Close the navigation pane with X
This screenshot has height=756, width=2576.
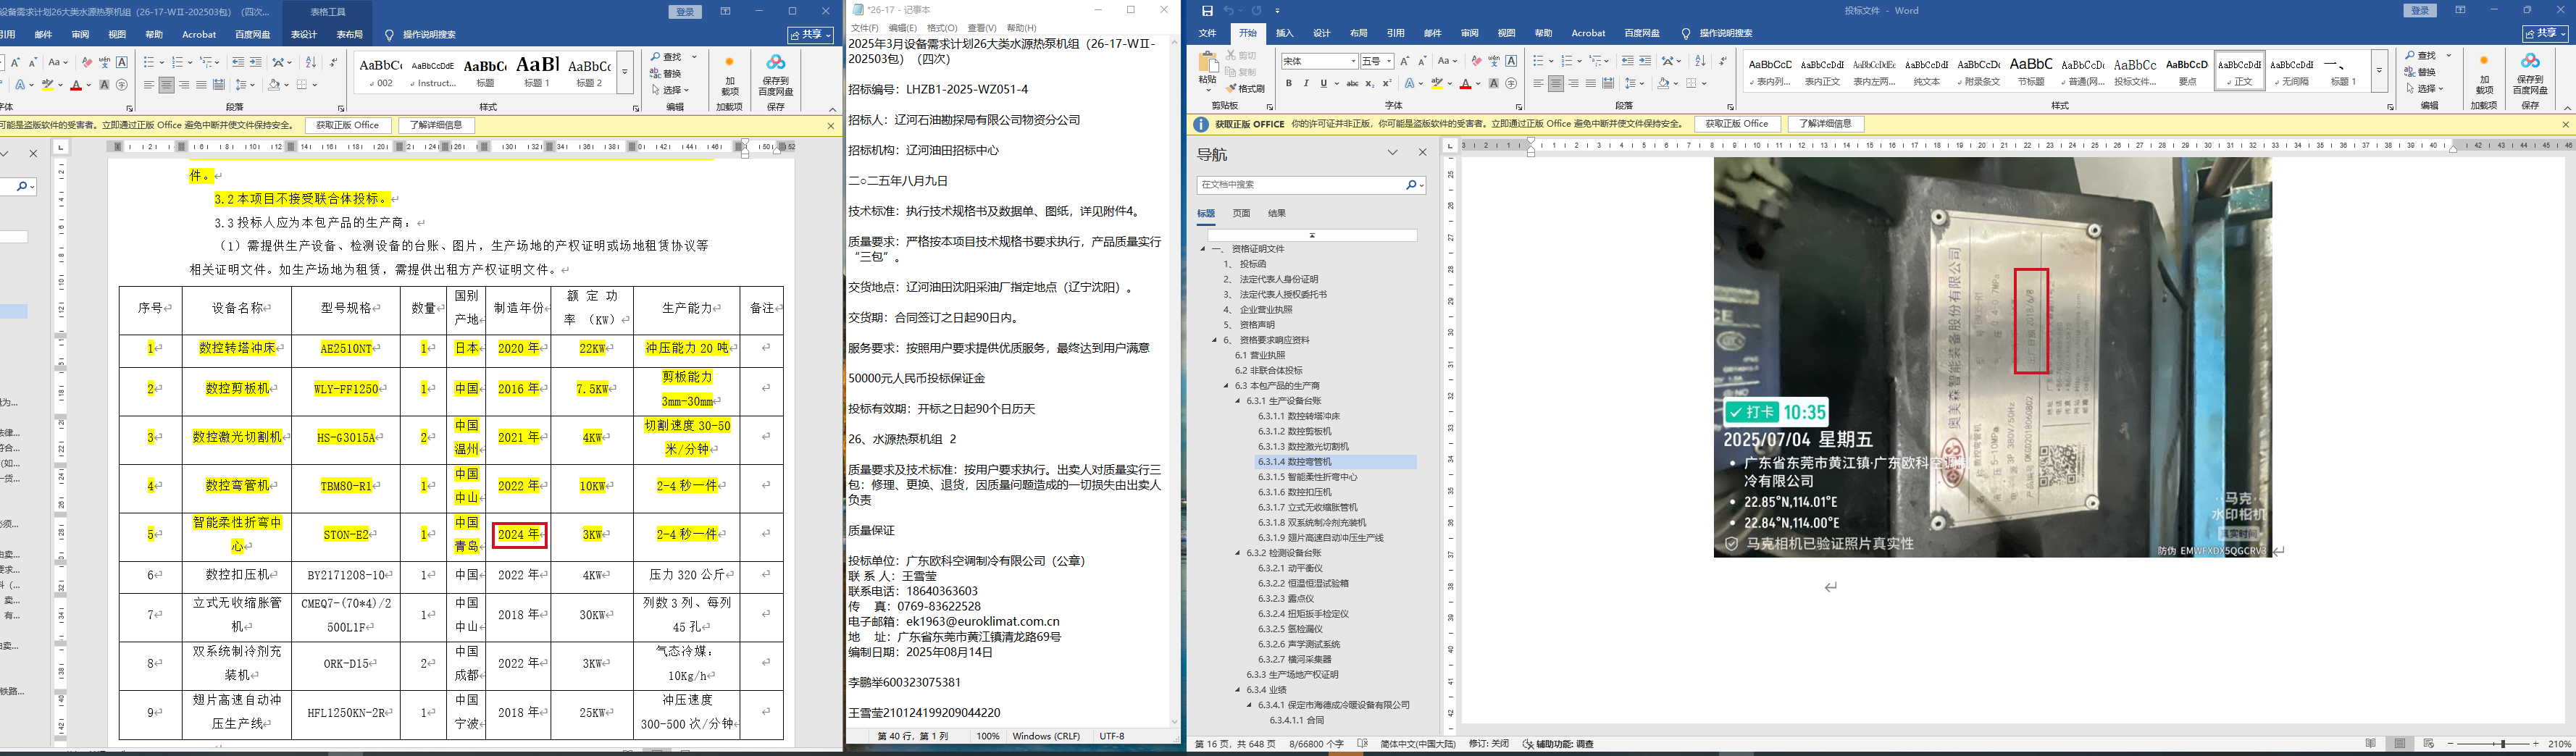[1423, 153]
